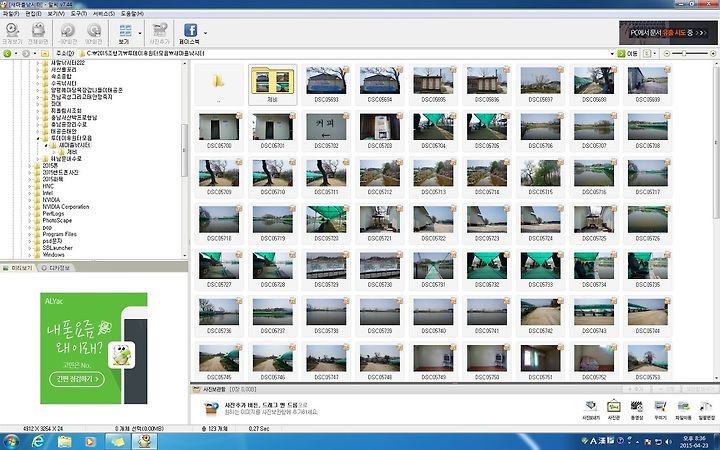Open the 동영상 video maker icon
720x450 pixels.
[x=637, y=410]
